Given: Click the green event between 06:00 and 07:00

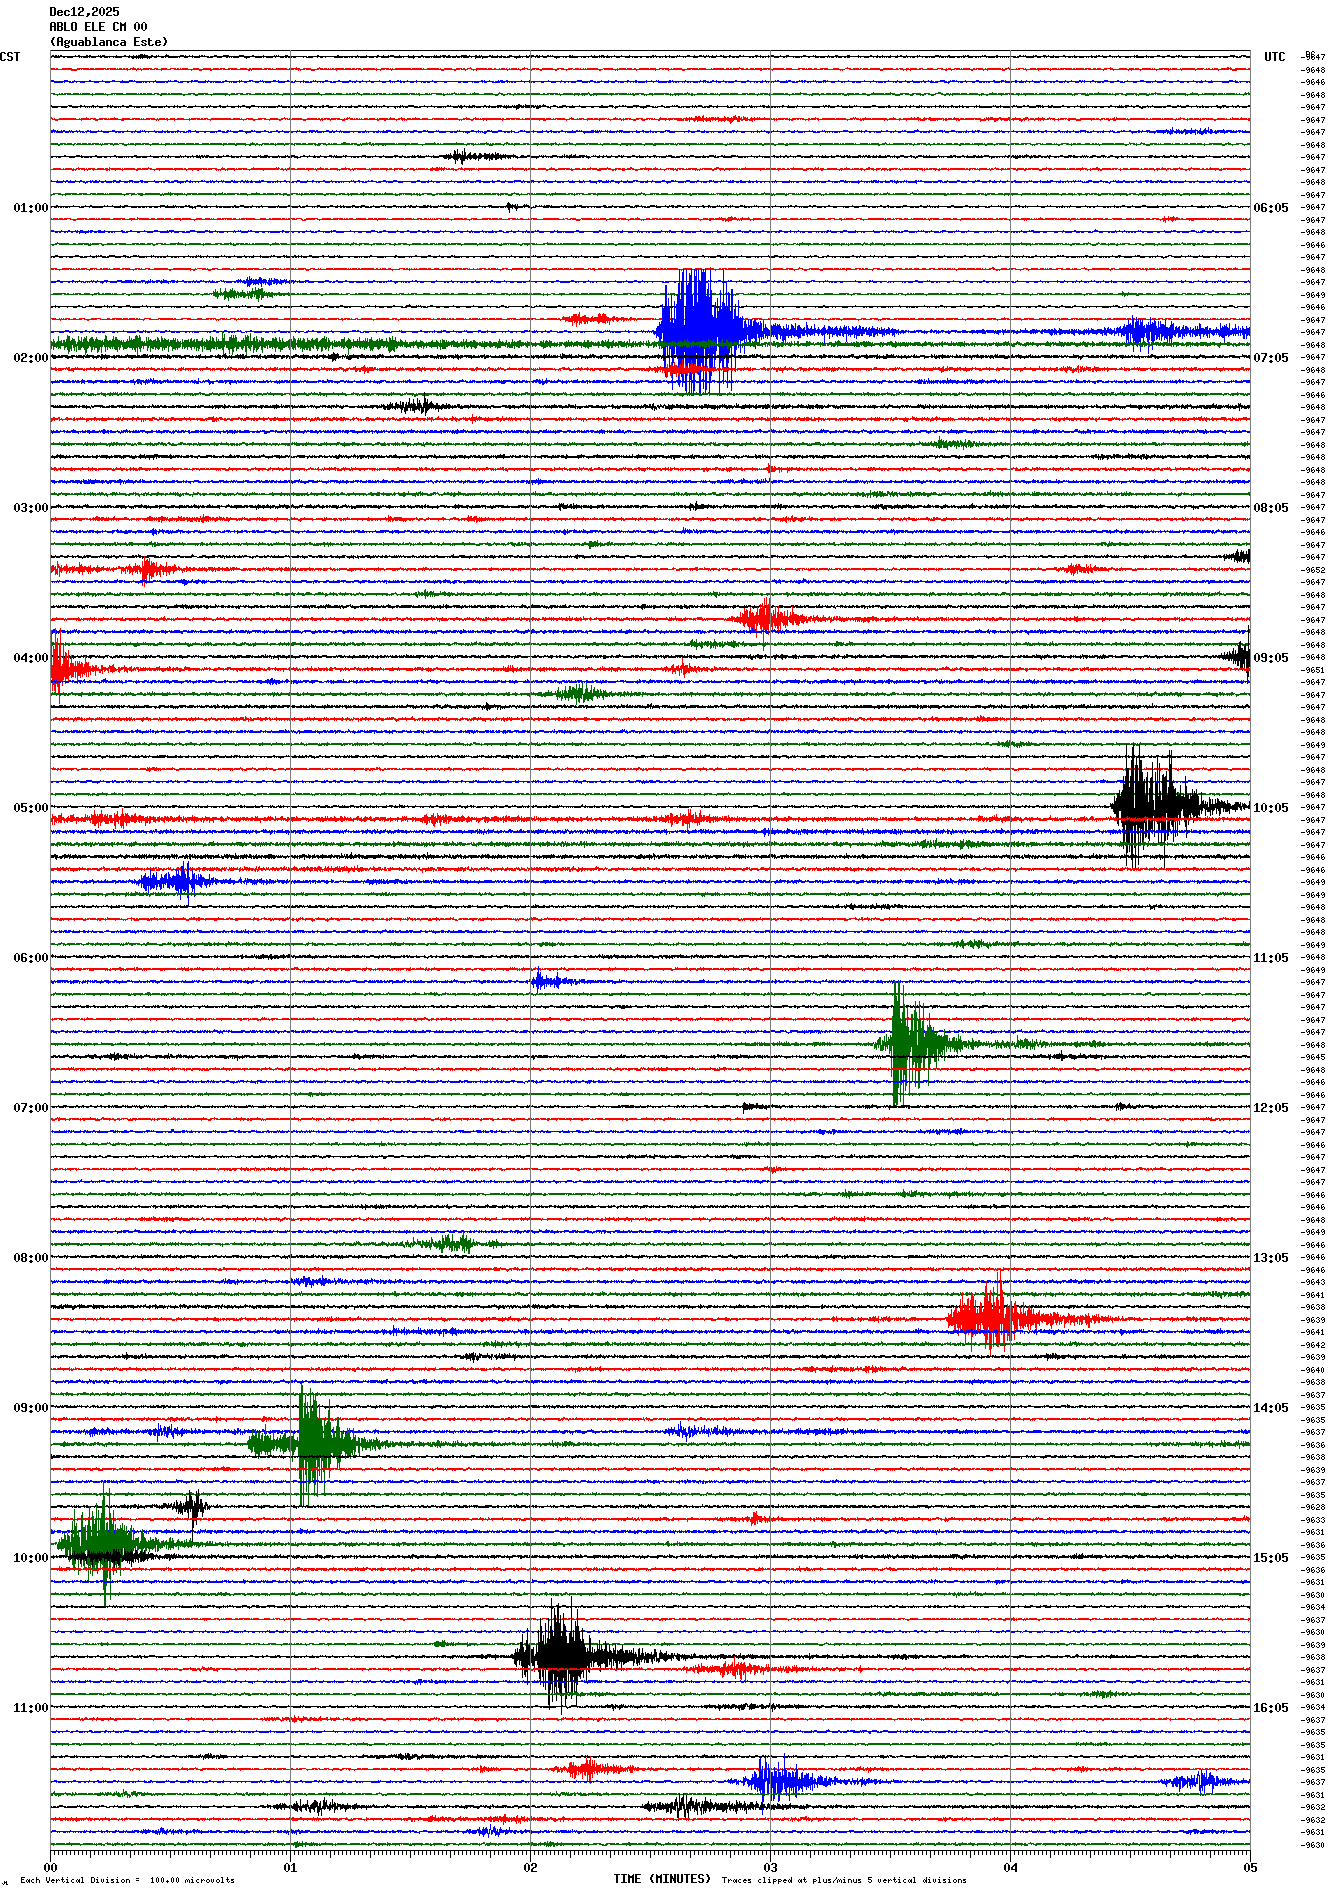Looking at the screenshot, I should coord(908,1043).
